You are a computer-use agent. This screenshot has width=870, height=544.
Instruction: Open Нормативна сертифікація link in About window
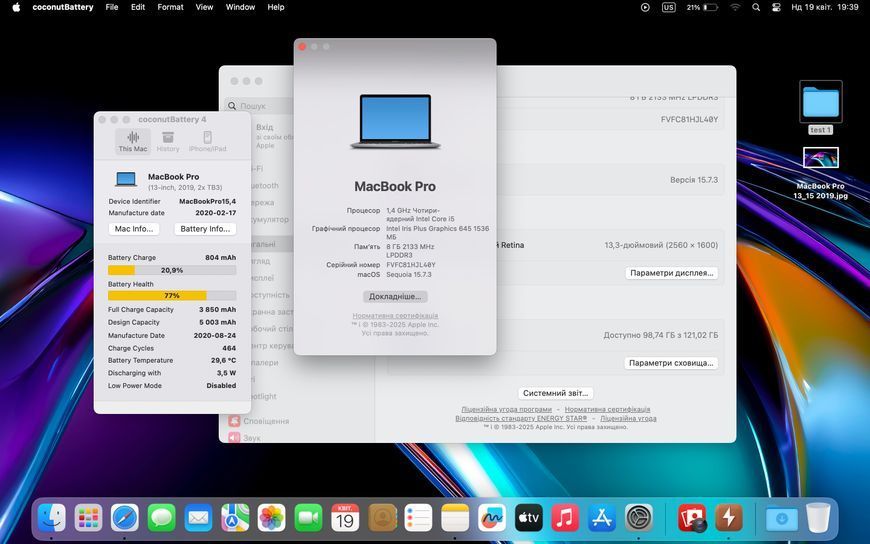(x=395, y=316)
